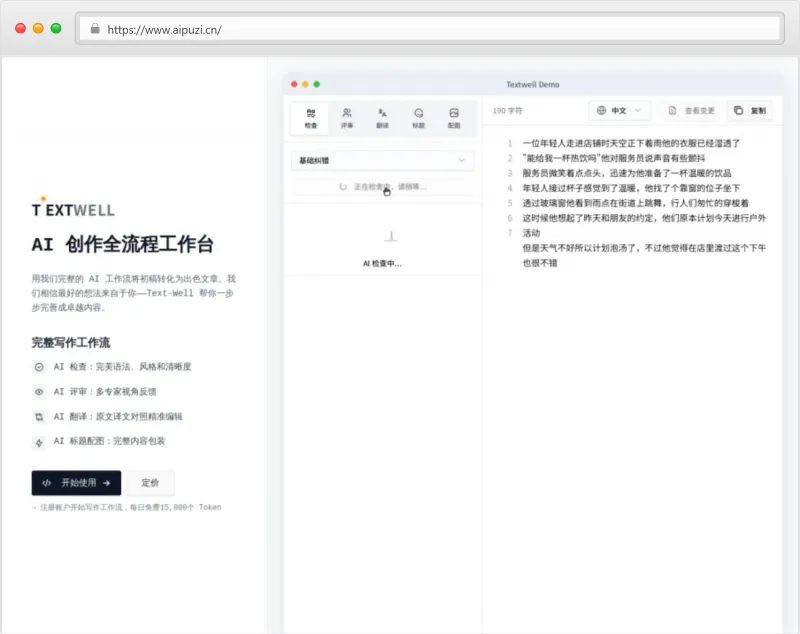Open the 标题 (Title) generator tab

418,118
